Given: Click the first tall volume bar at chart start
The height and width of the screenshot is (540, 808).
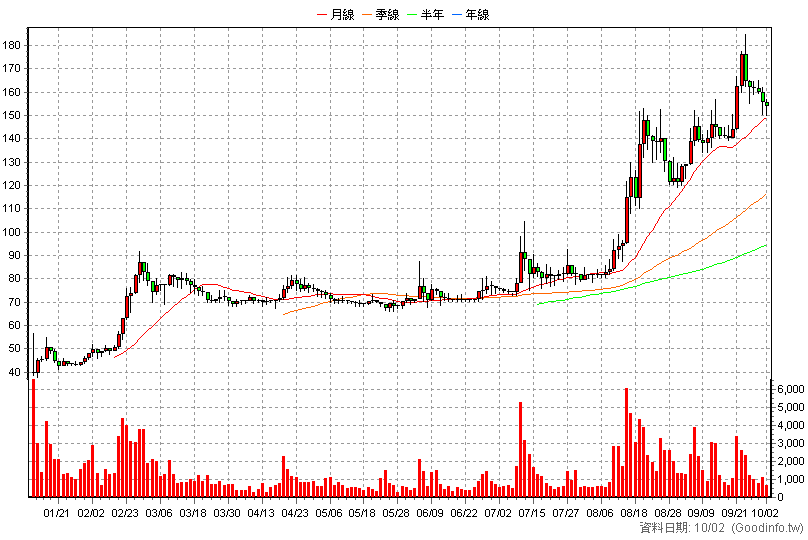Looking at the screenshot, I should pyautogui.click(x=33, y=438).
